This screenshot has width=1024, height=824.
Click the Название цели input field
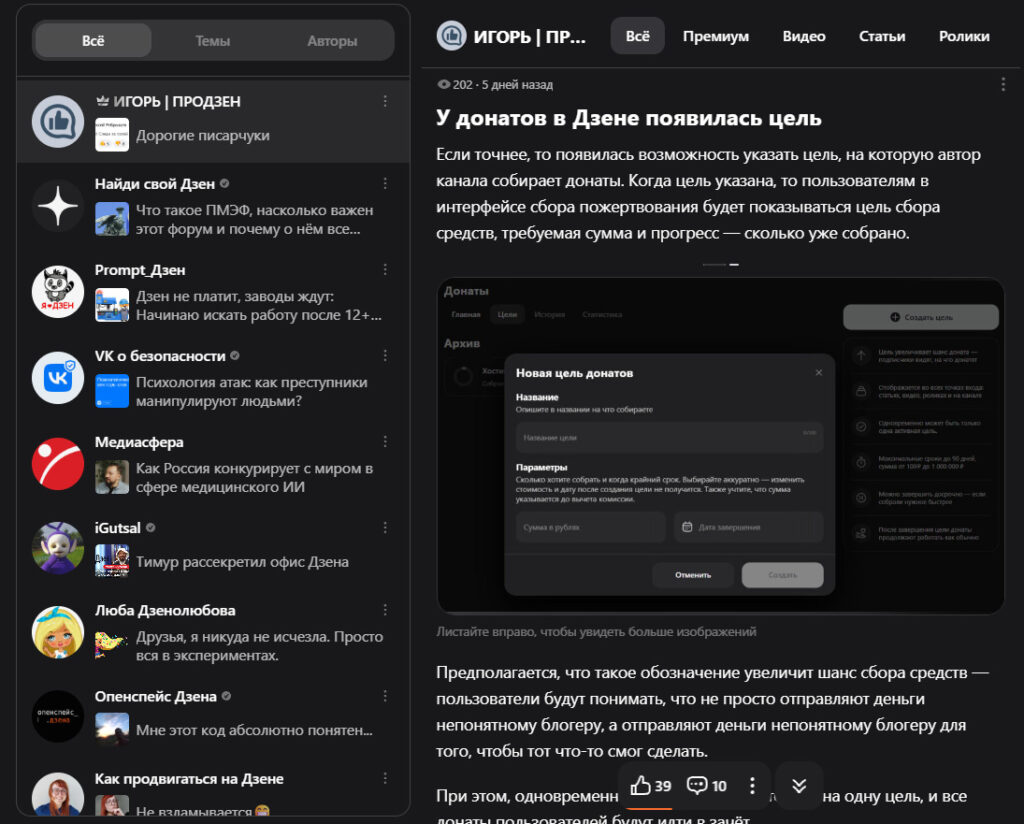[x=669, y=437]
